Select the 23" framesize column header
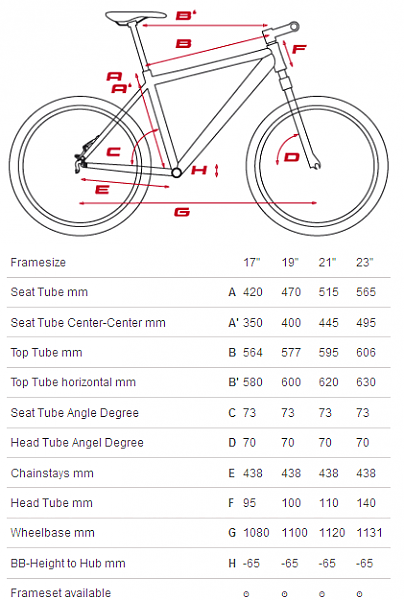The image size is (404, 600). pos(365,262)
